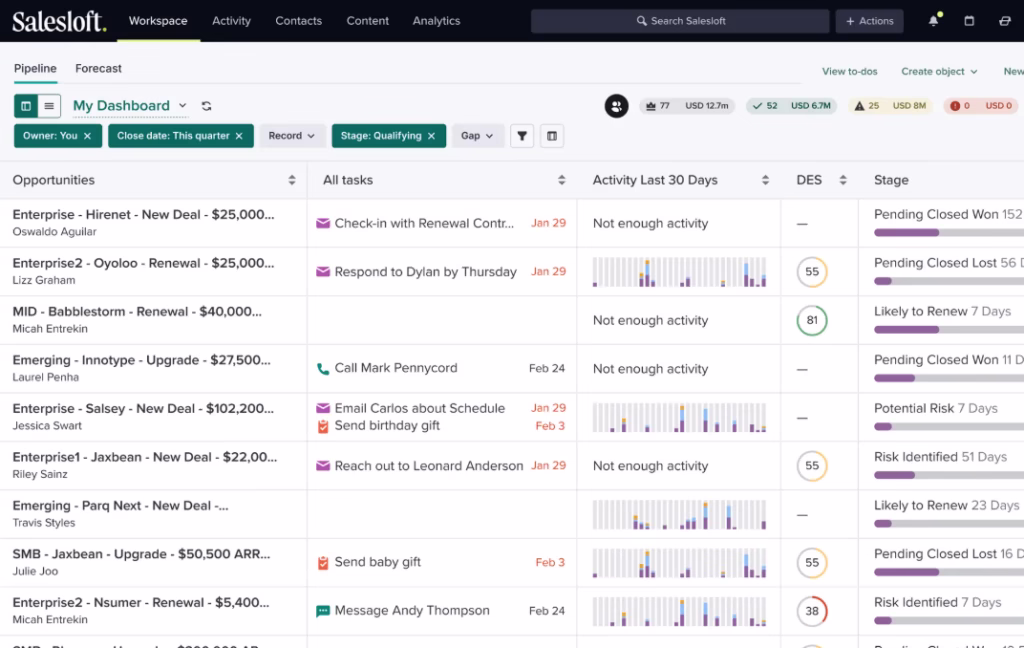Click View to-dos link

849,71
